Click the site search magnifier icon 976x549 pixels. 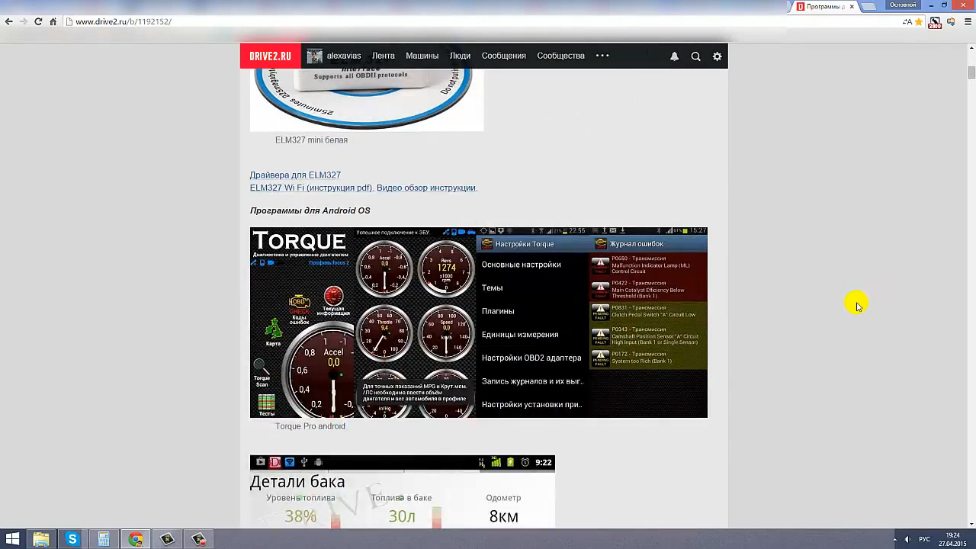click(696, 57)
